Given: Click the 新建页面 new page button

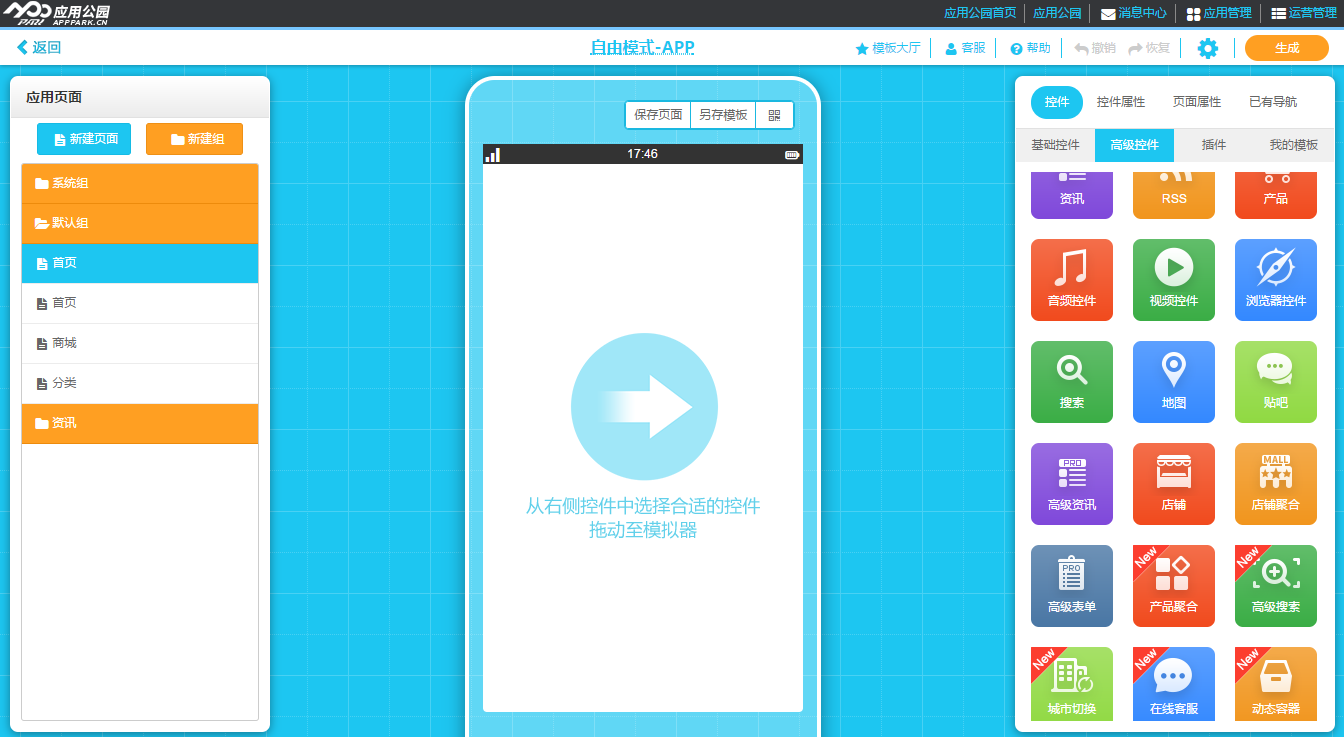Looking at the screenshot, I should tap(84, 139).
